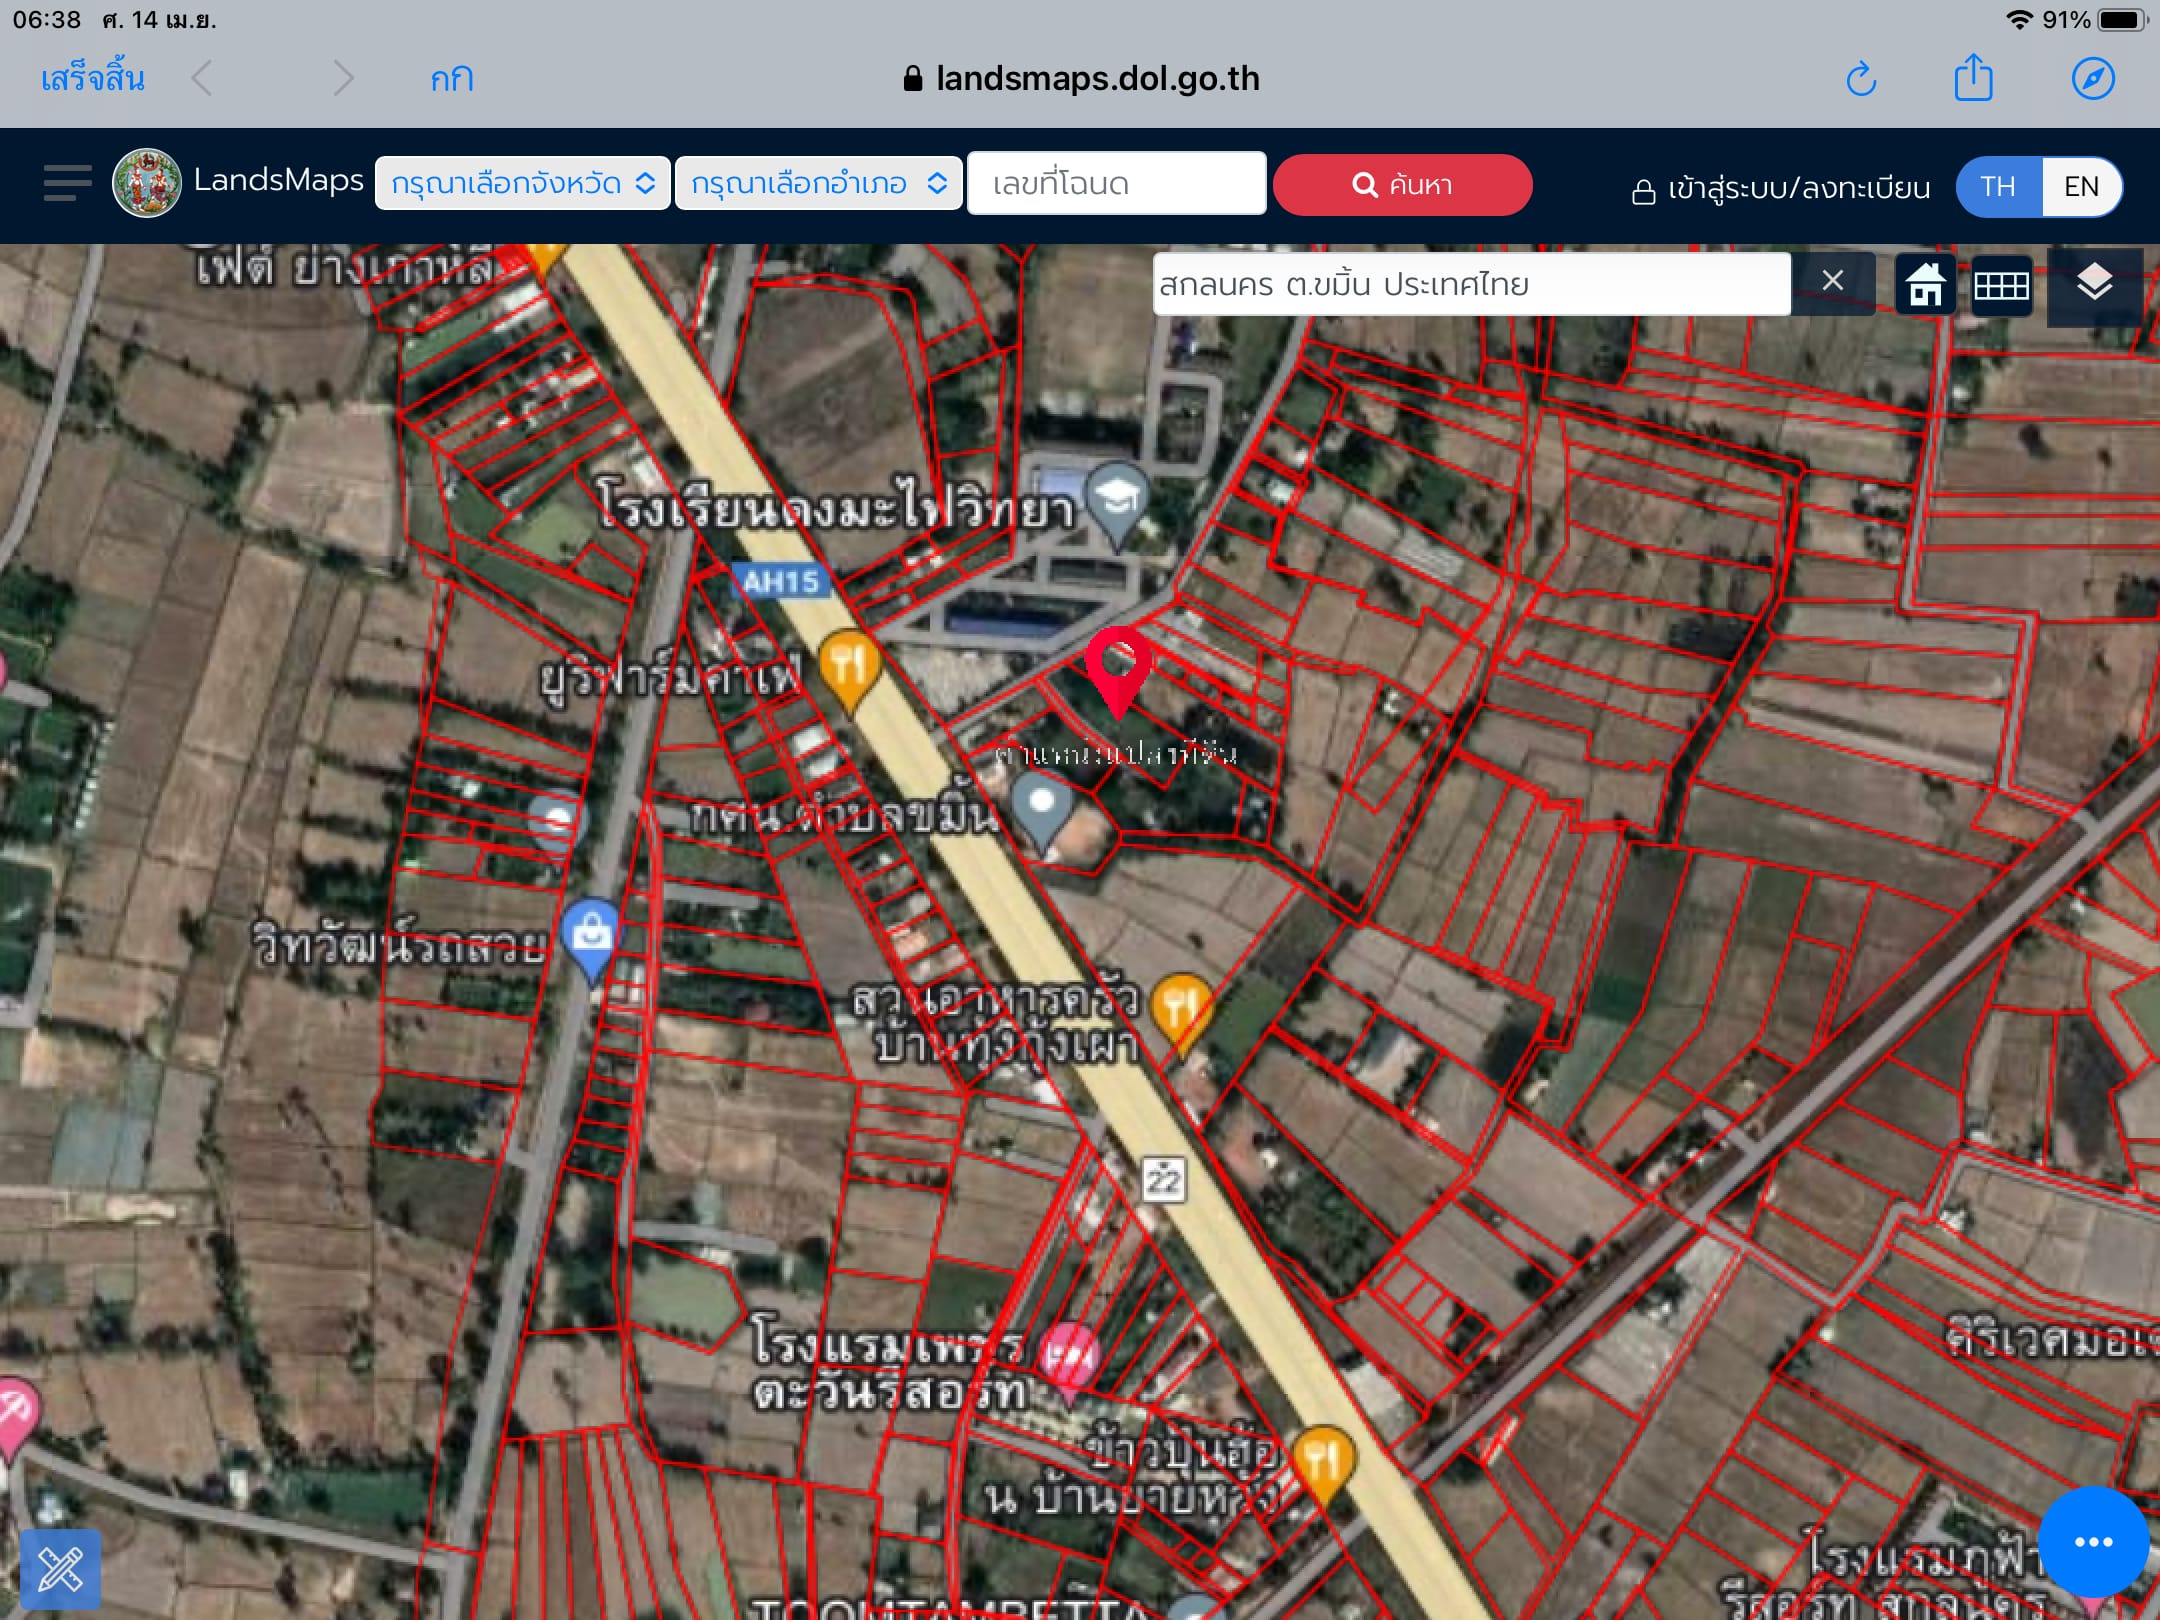2160x1620 pixels.
Task: Click the red ค้นหา search button
Action: point(1402,185)
